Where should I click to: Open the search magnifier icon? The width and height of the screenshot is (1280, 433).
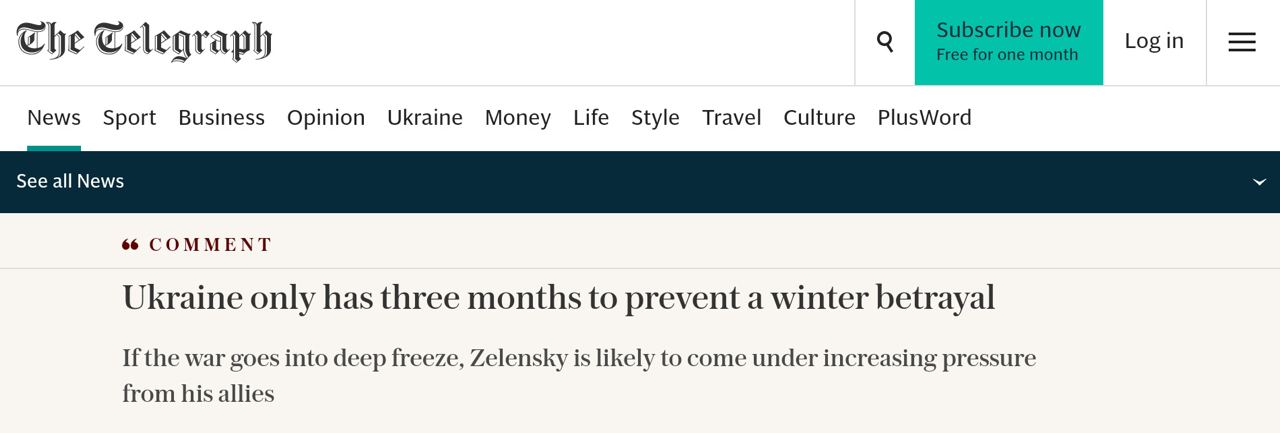coord(885,41)
